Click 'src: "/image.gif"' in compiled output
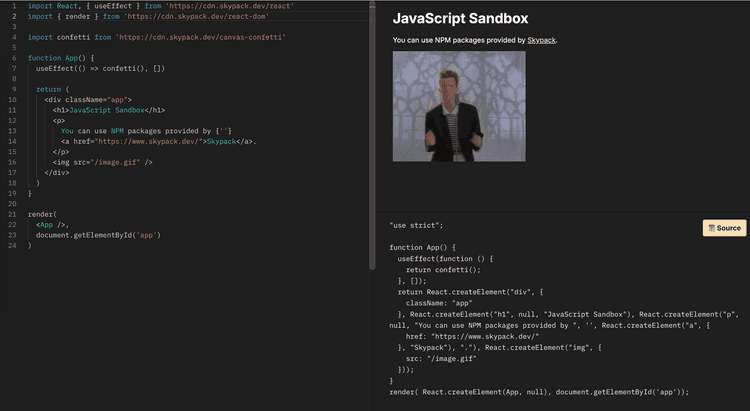This screenshot has width=750, height=411. pos(441,358)
